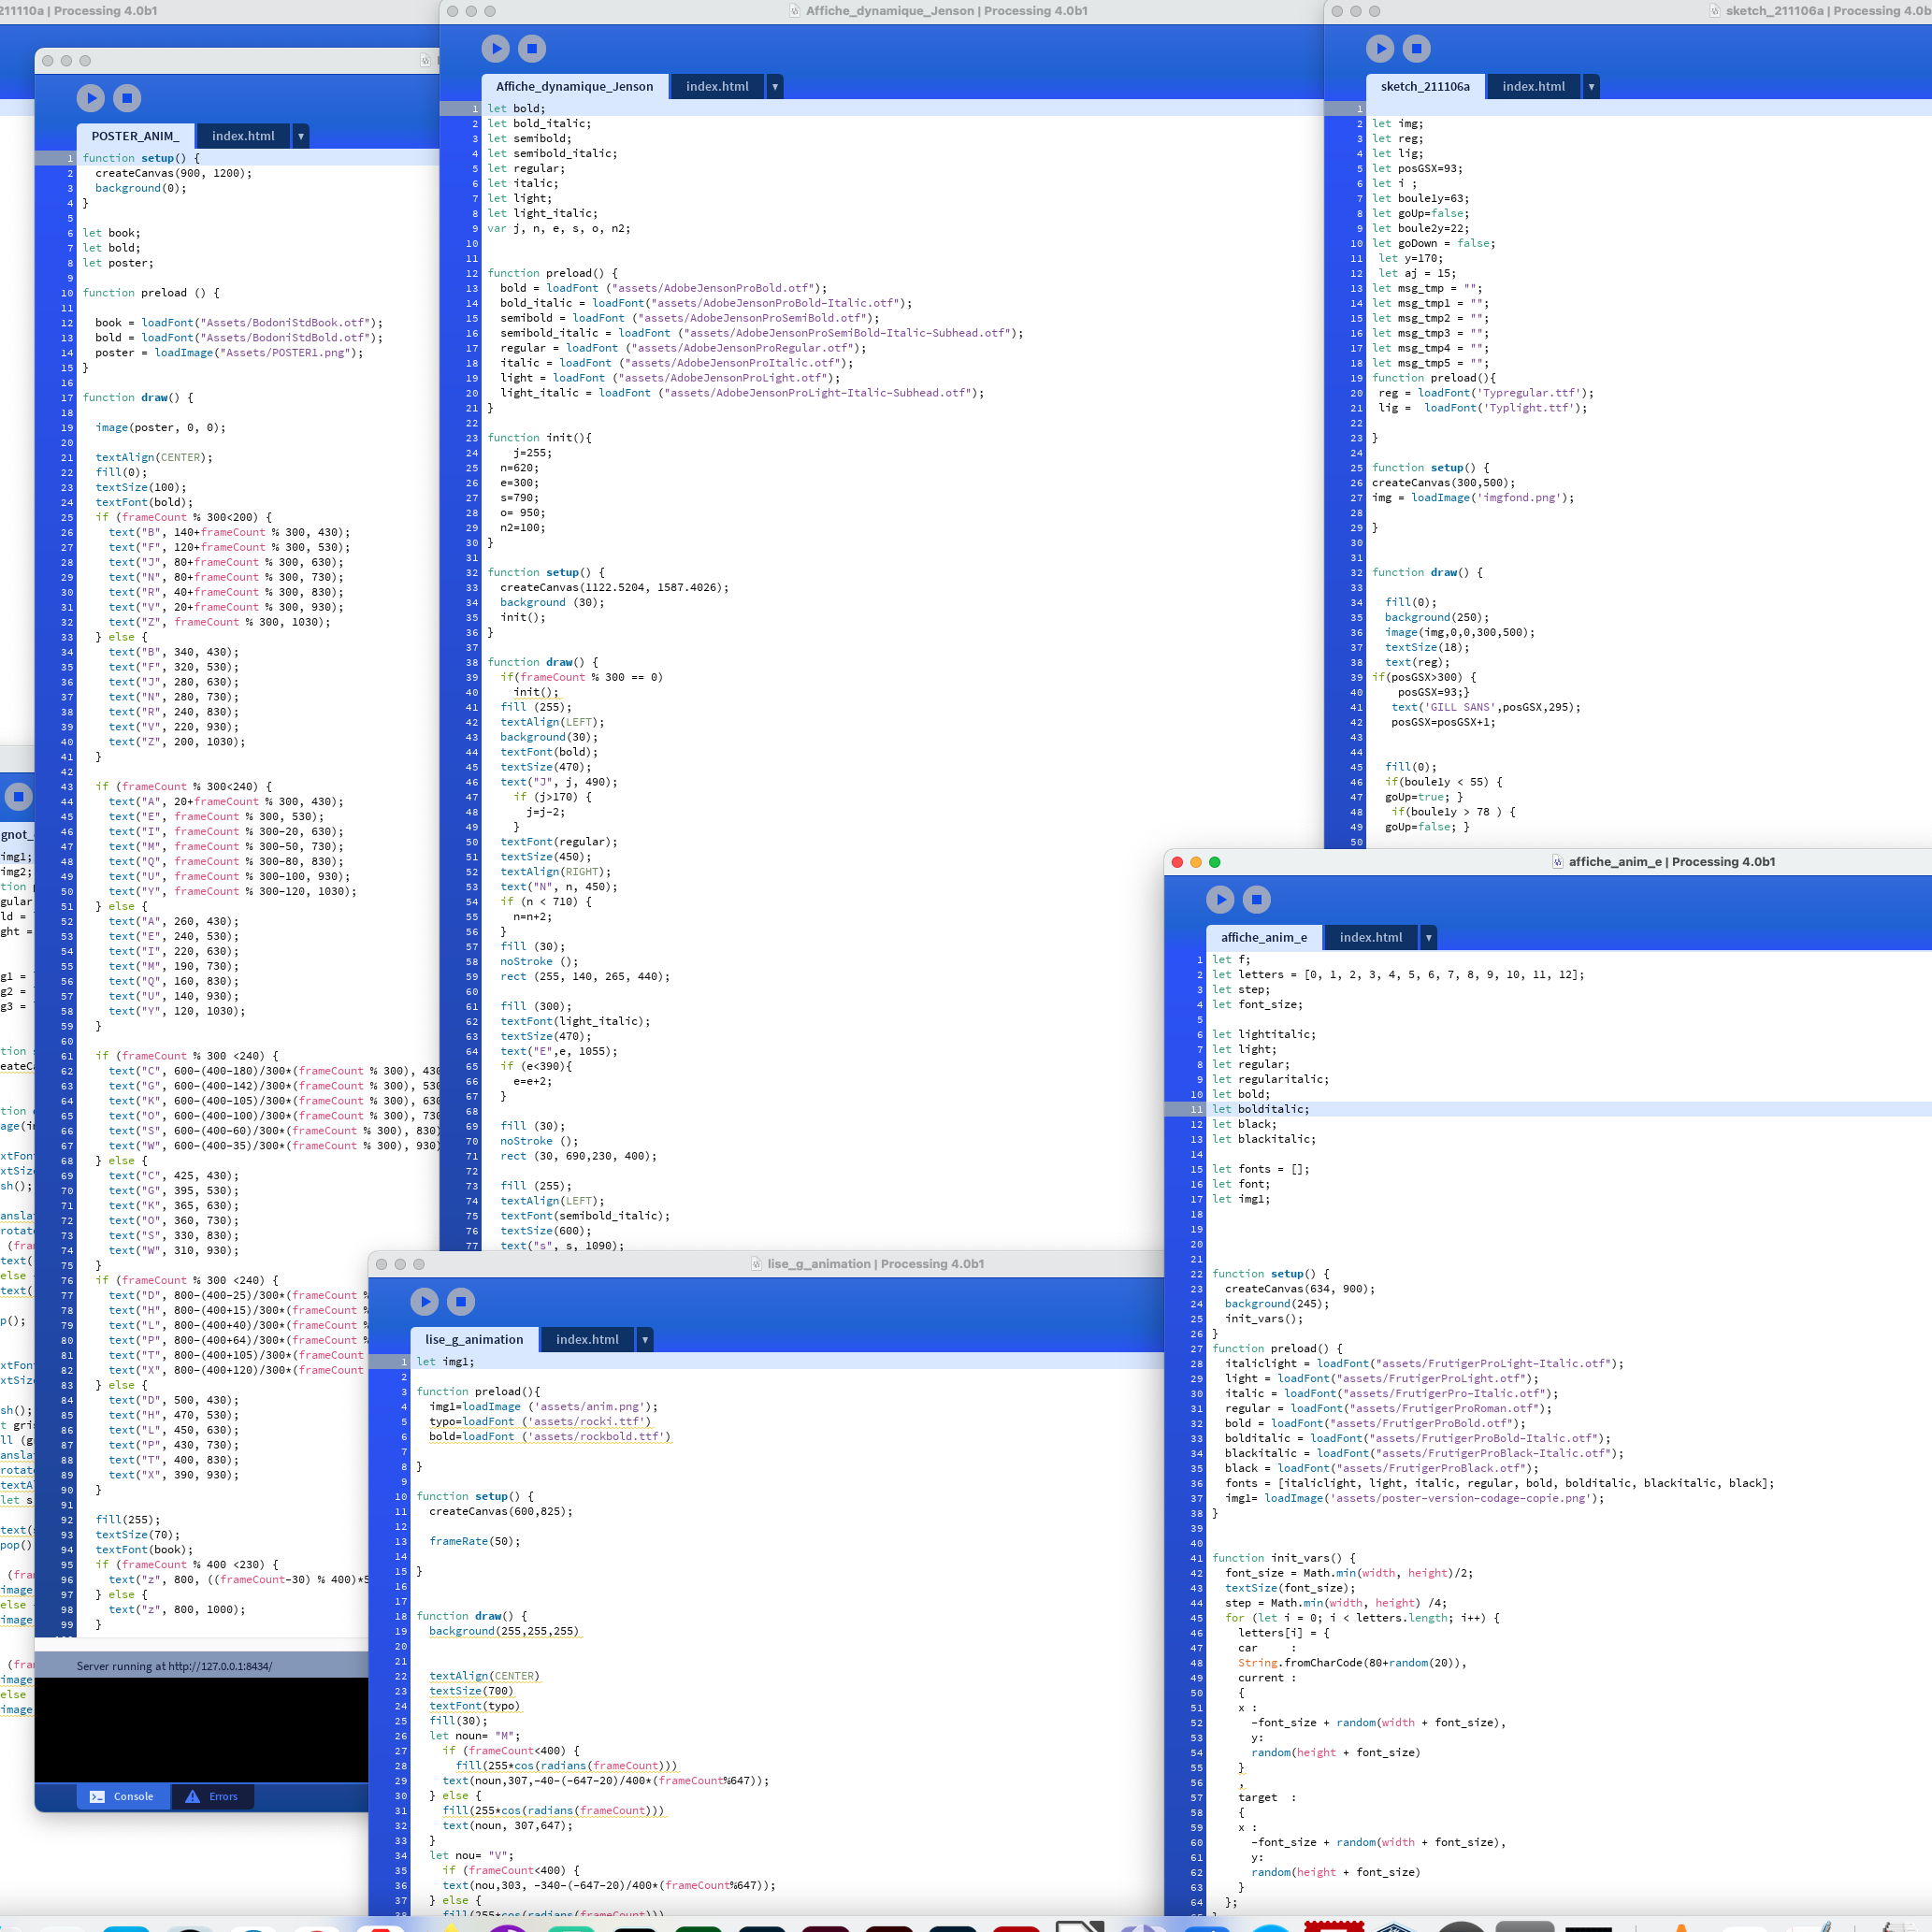This screenshot has height=1932, width=1932.
Task: Run the lise_g_animation sketch
Action: tap(424, 1301)
